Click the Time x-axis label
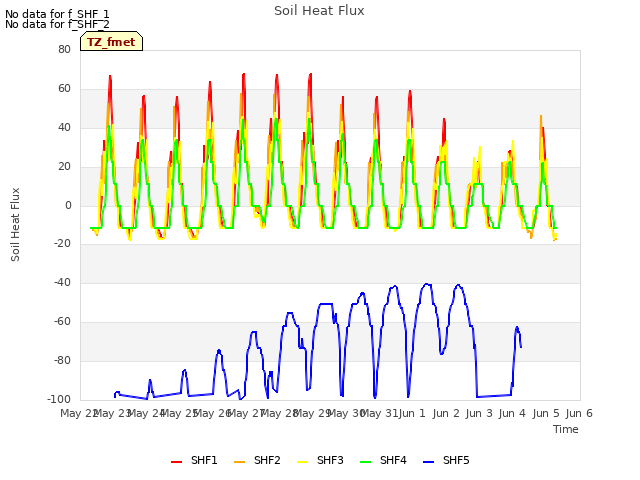Screen dimensions: 640x480 [566, 429]
